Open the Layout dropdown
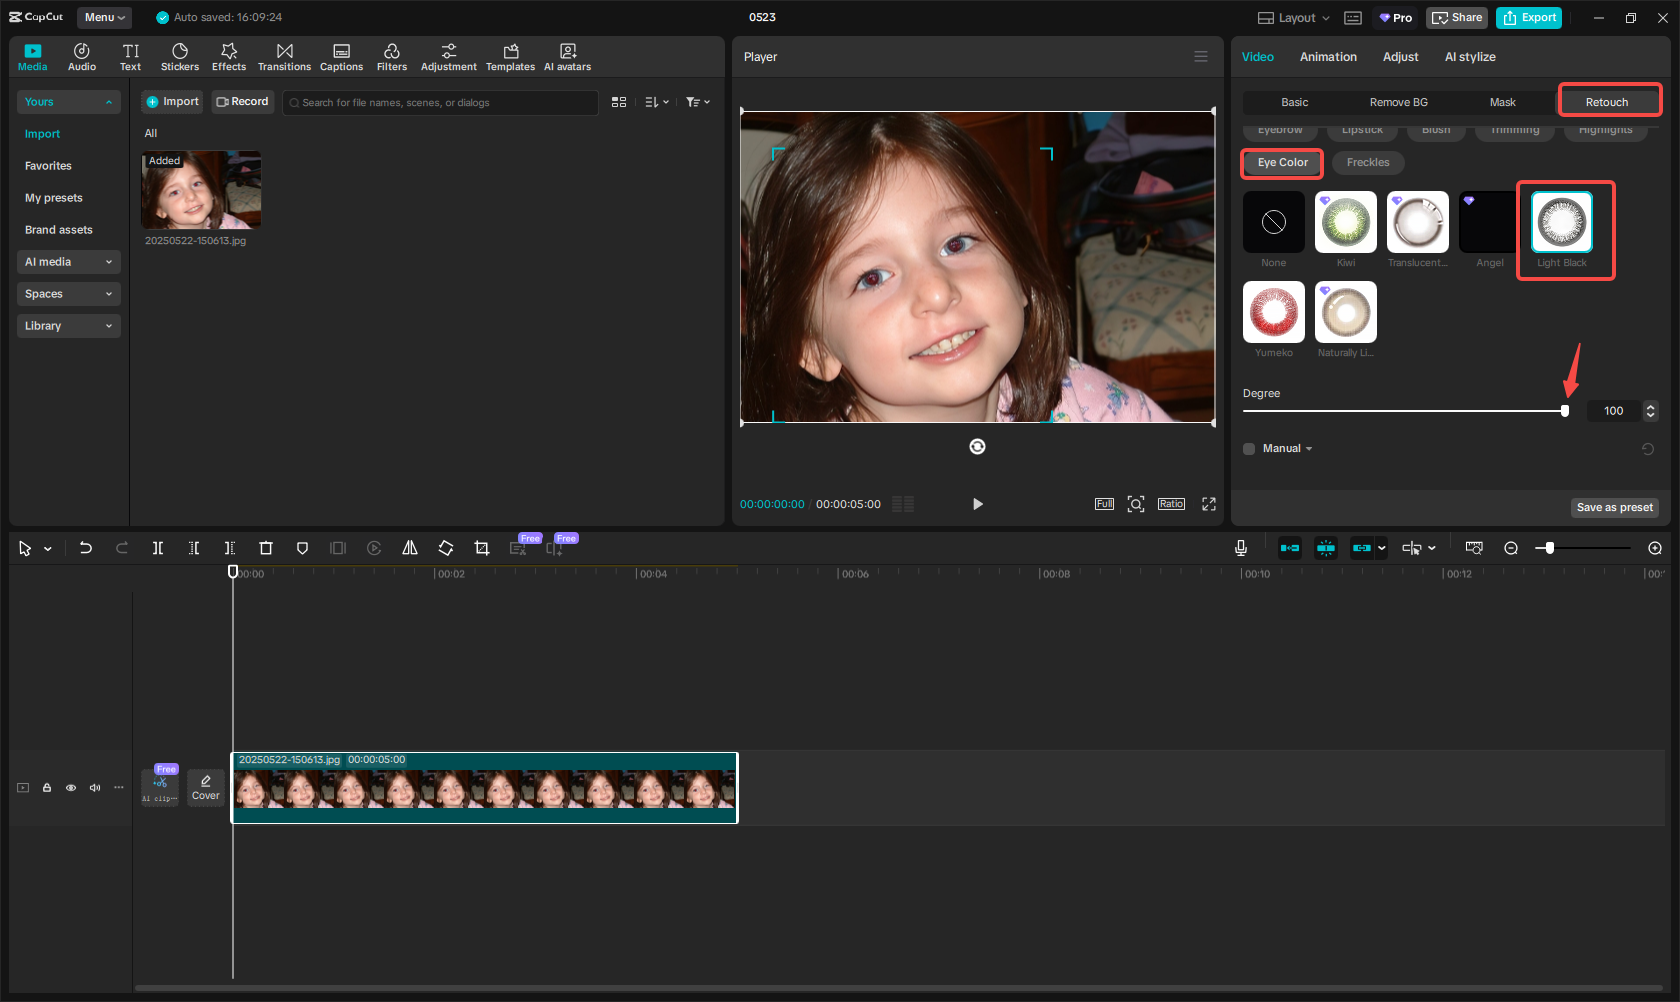Screen dimensions: 1680x1002 (1294, 18)
